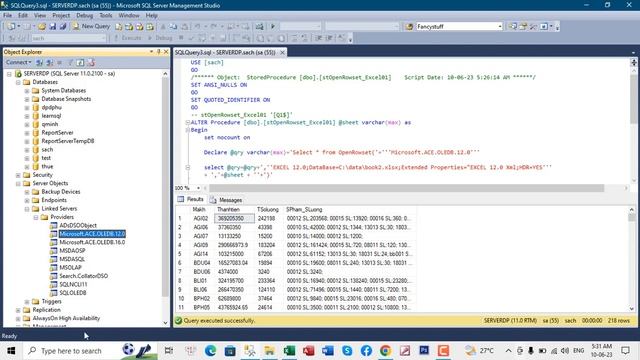Viewport: 640px width, 360px height.
Task: Open the Debug menu
Action: 84,16
